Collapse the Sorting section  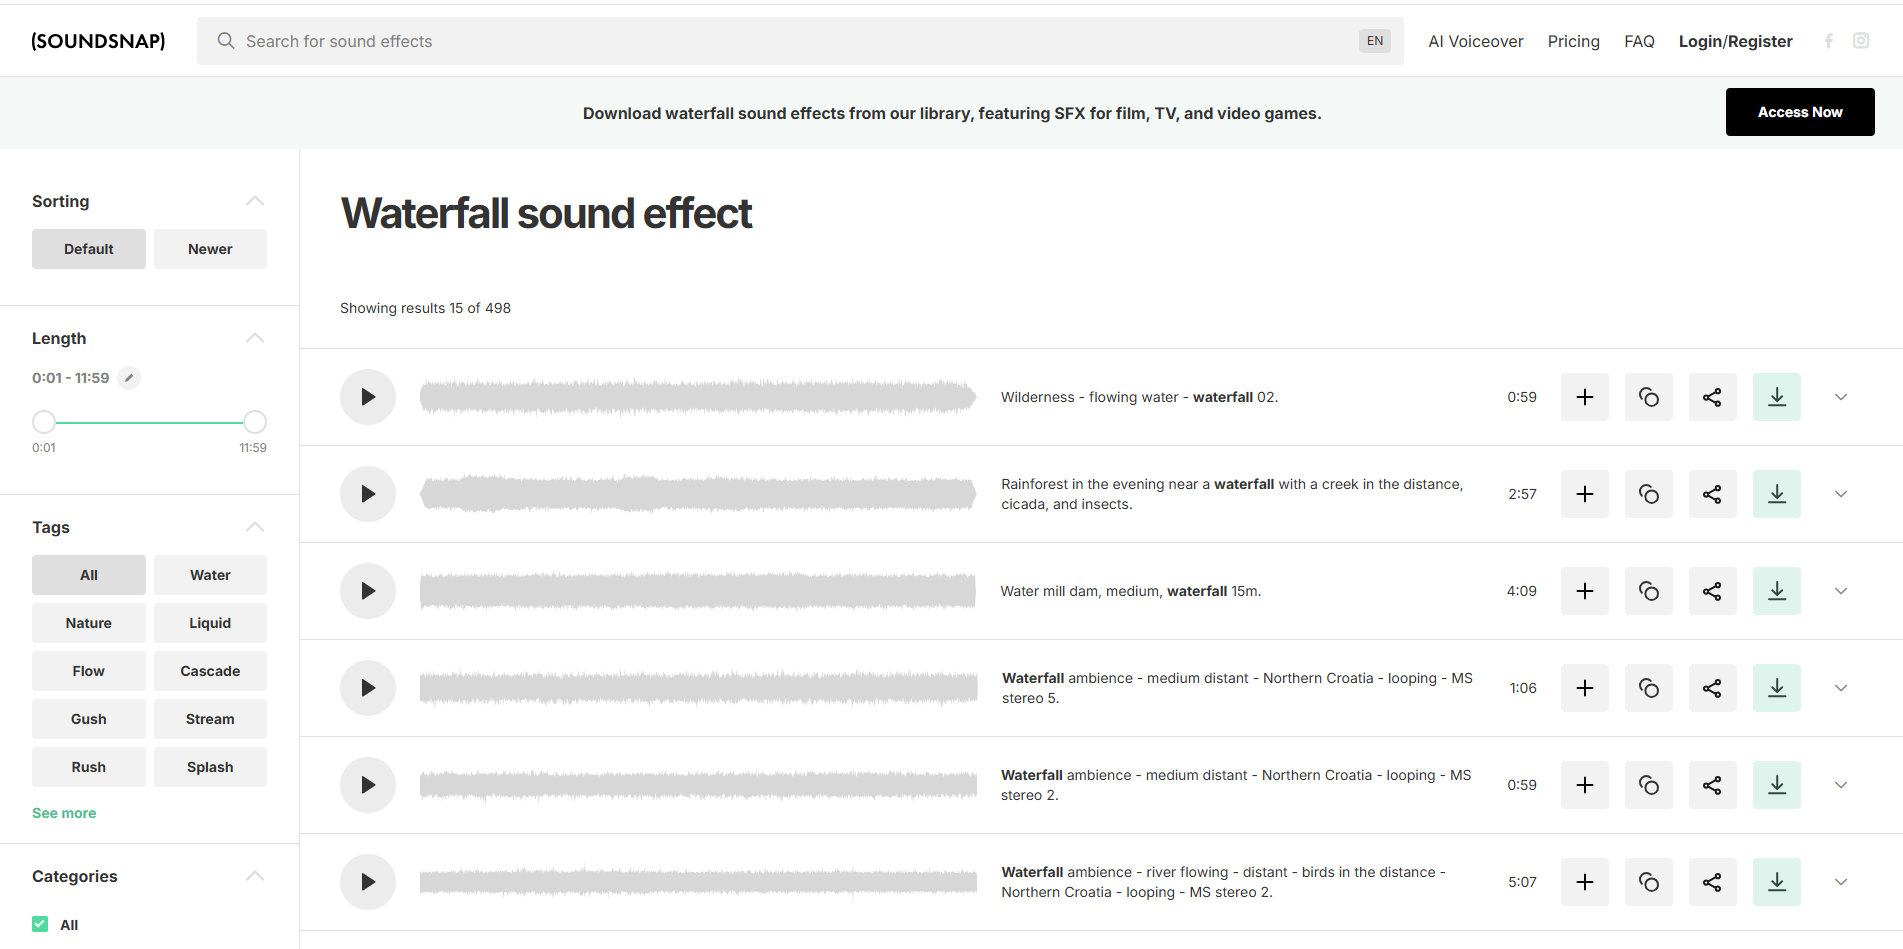[255, 200]
